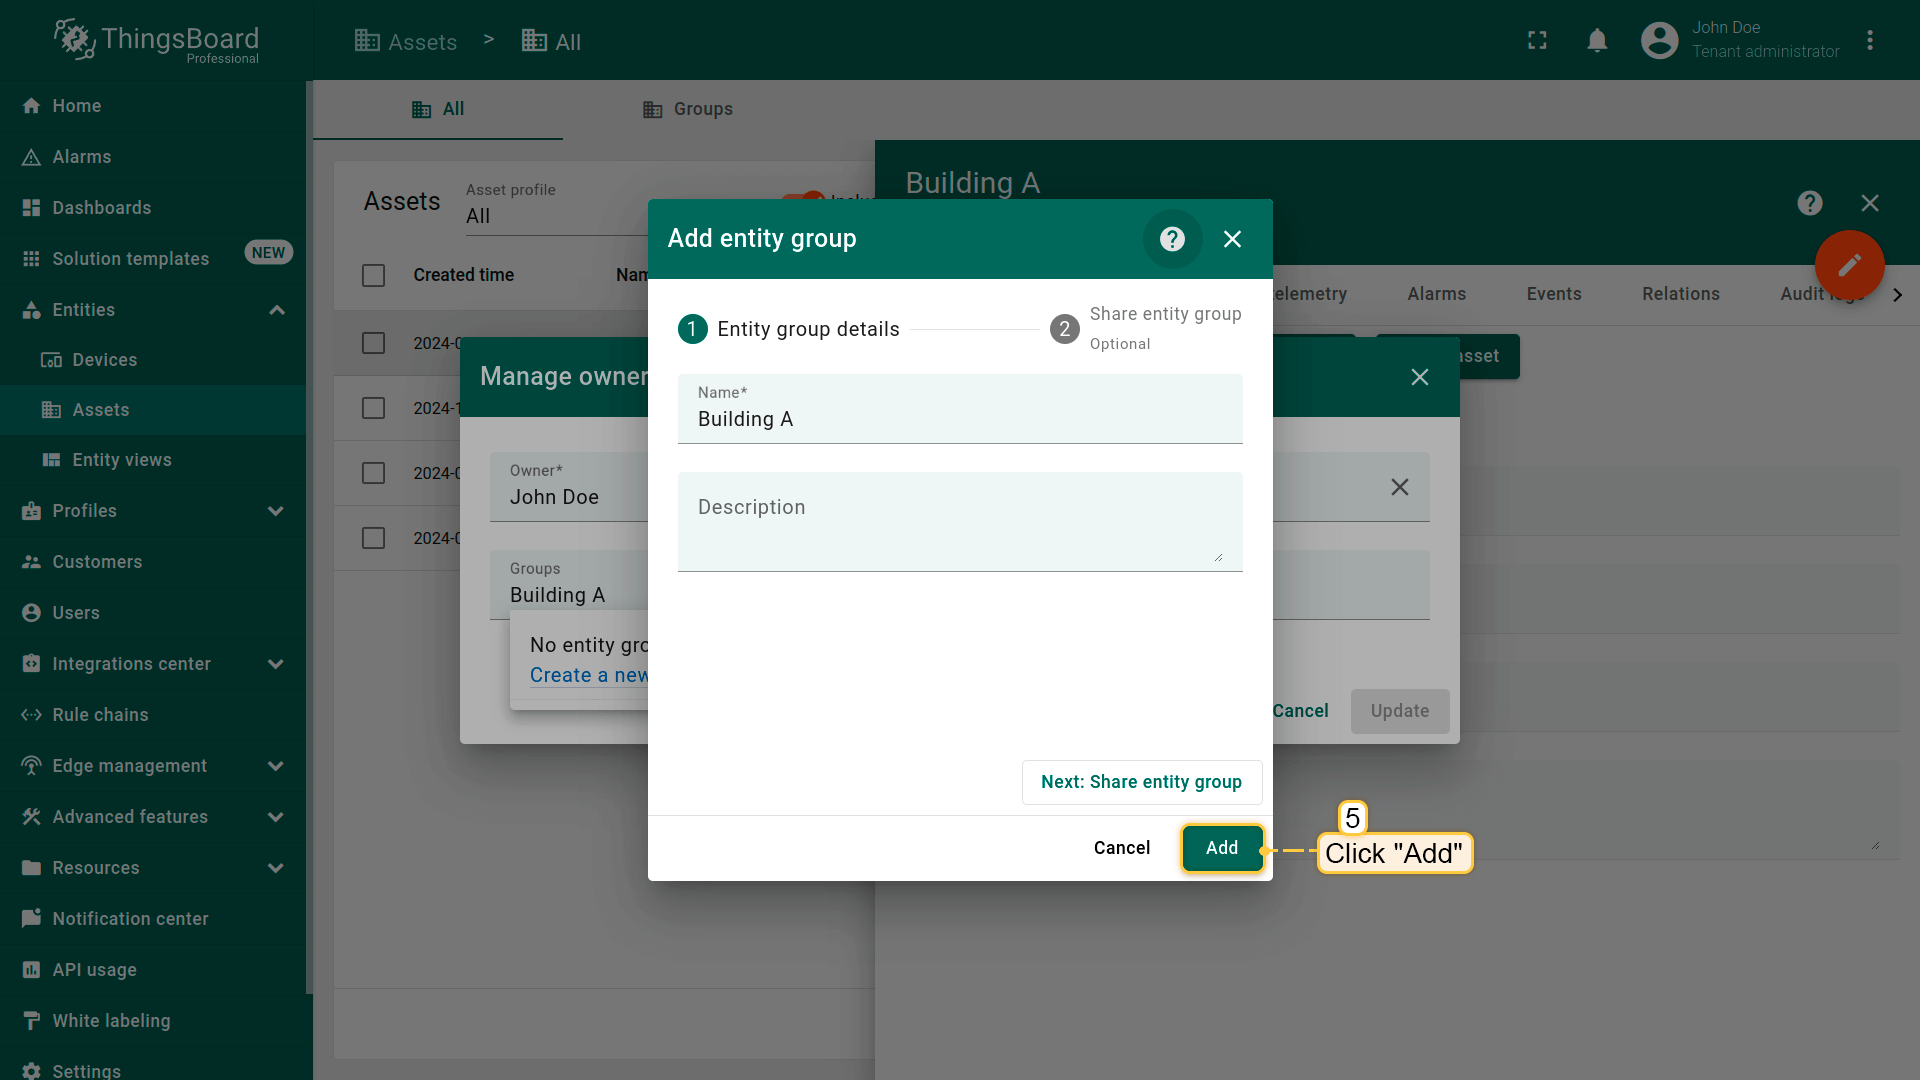
Task: Switch to the Groups tab
Action: click(x=688, y=109)
